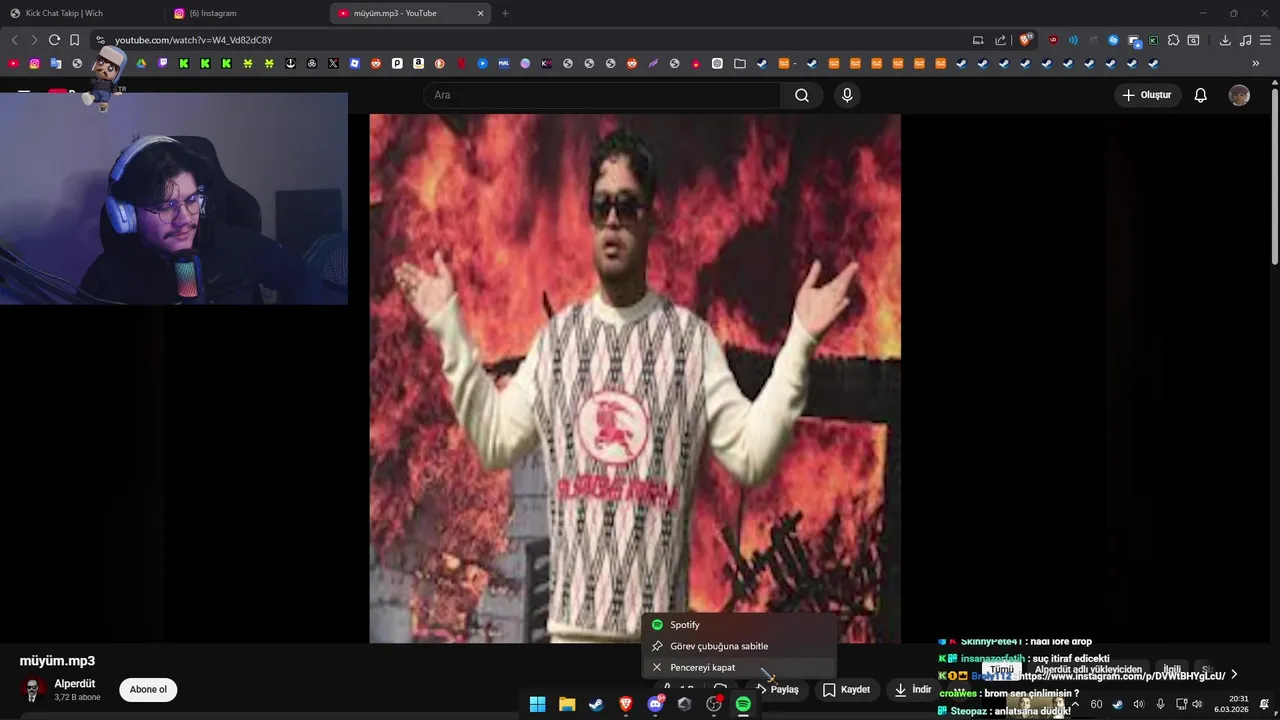Select the 'Alperdüt adlı yükleyiciden' chip
1280x720 pixels.
coord(1088,670)
